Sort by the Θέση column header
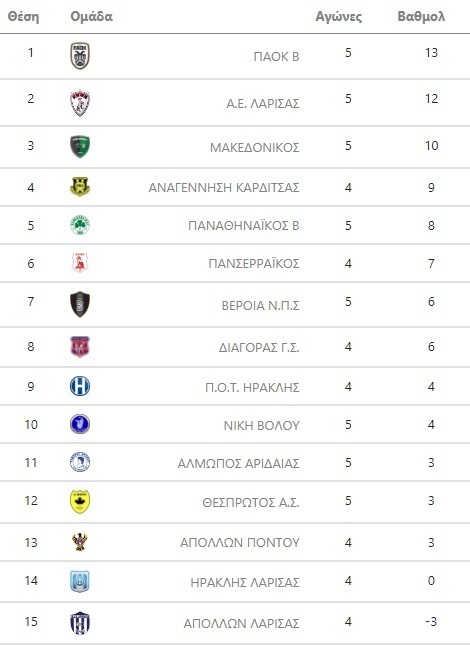This screenshot has width=470, height=646. [x=23, y=16]
